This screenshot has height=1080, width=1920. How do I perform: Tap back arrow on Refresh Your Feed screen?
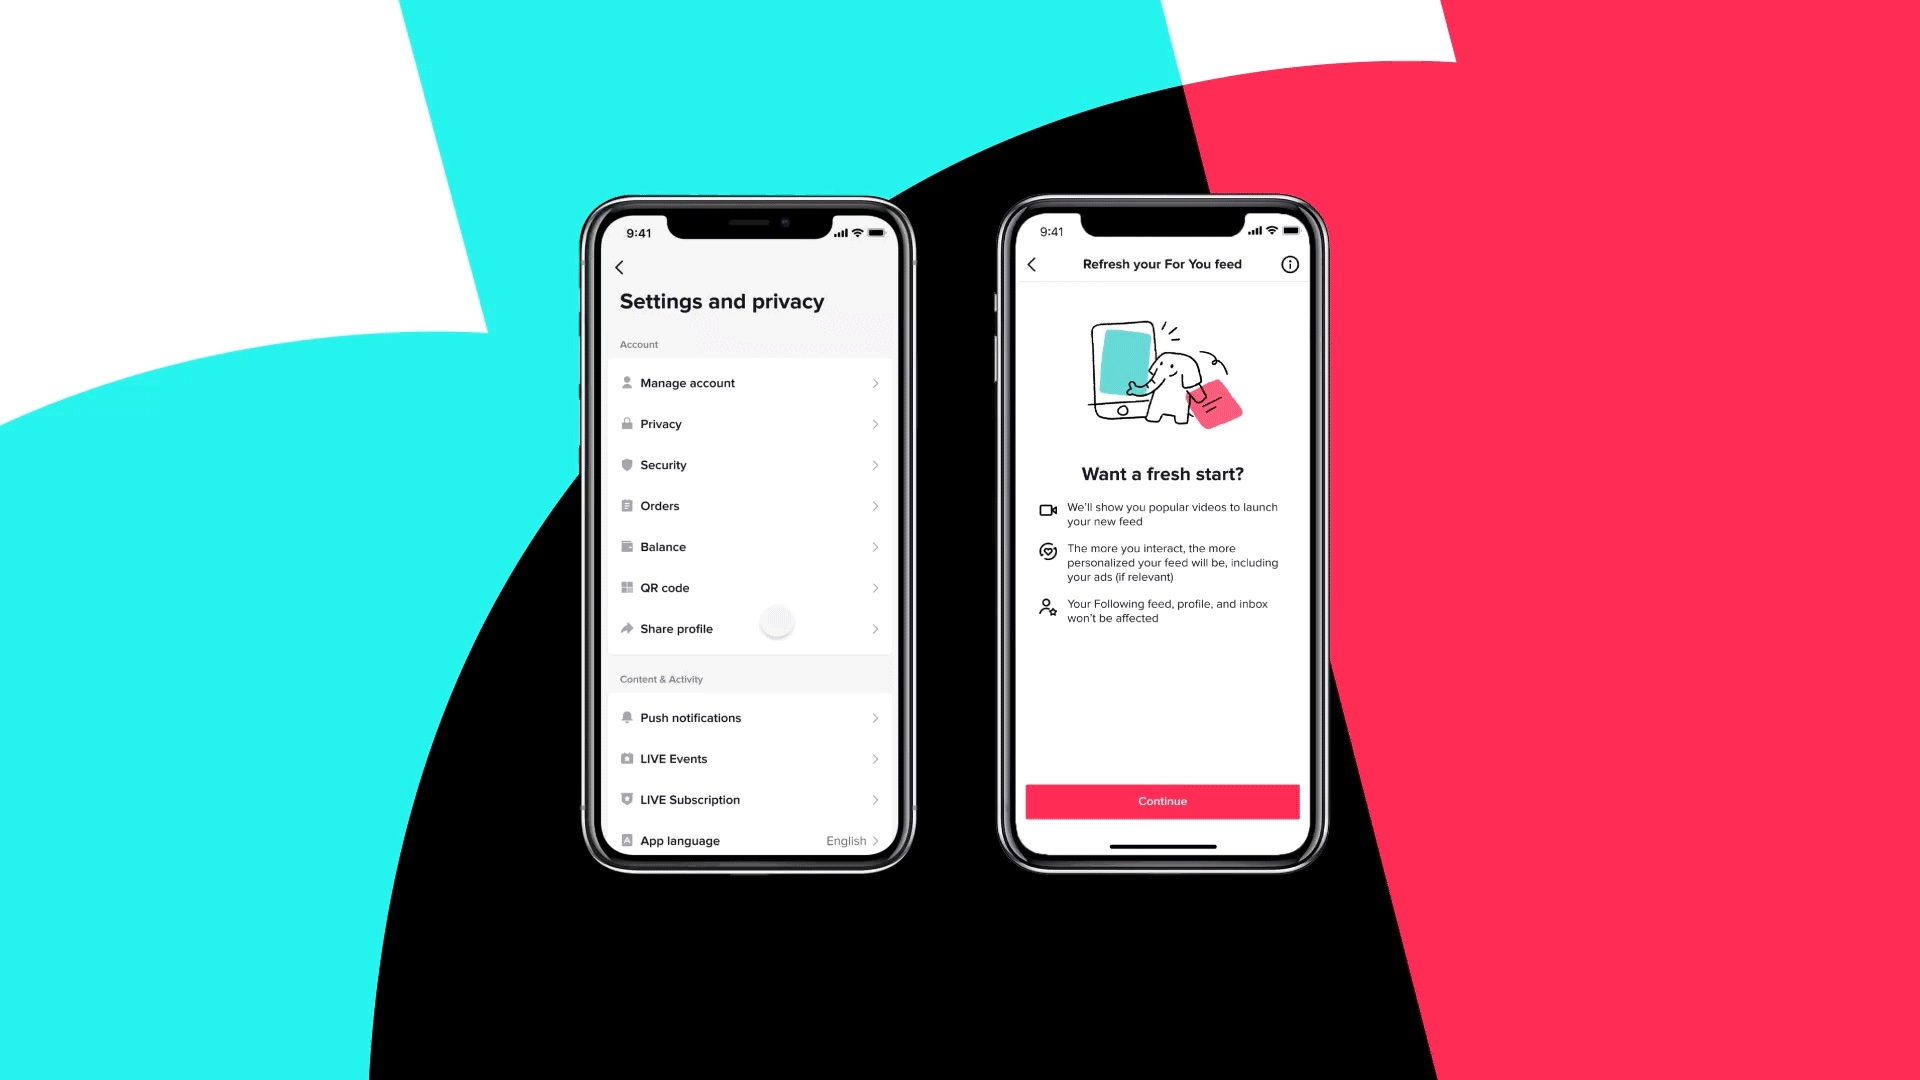pos(1033,264)
